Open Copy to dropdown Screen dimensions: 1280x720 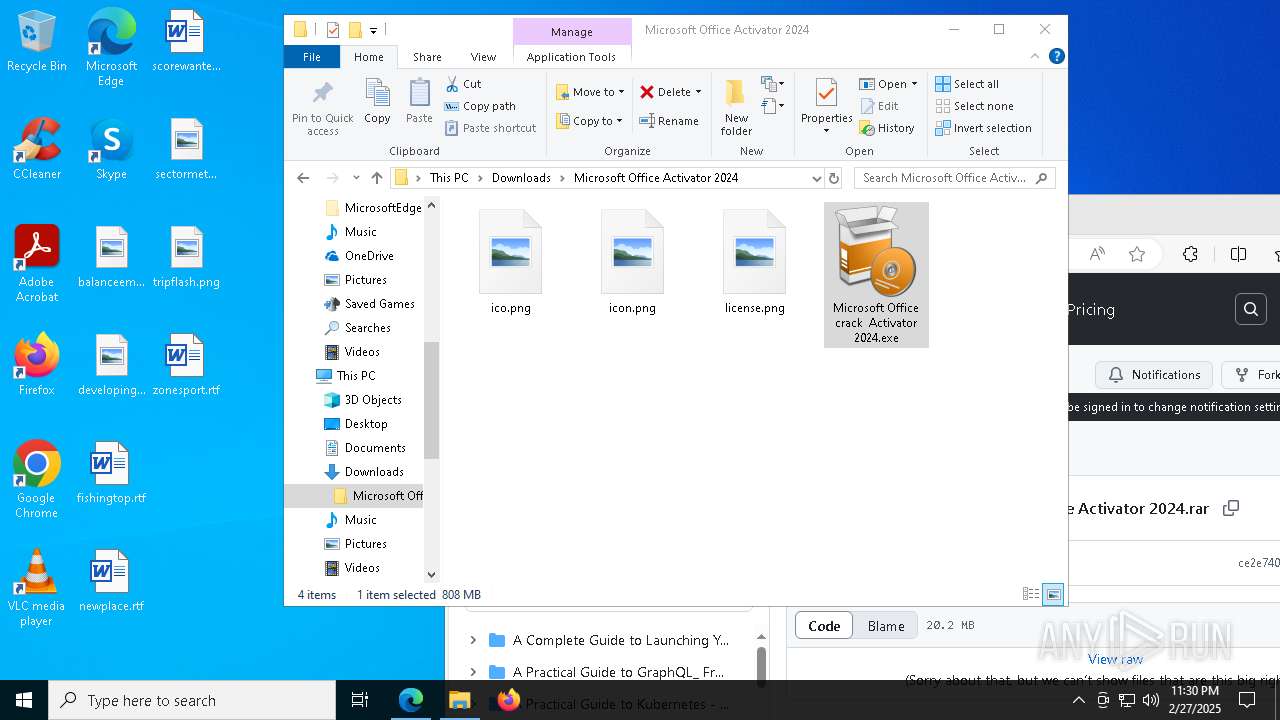click(589, 121)
